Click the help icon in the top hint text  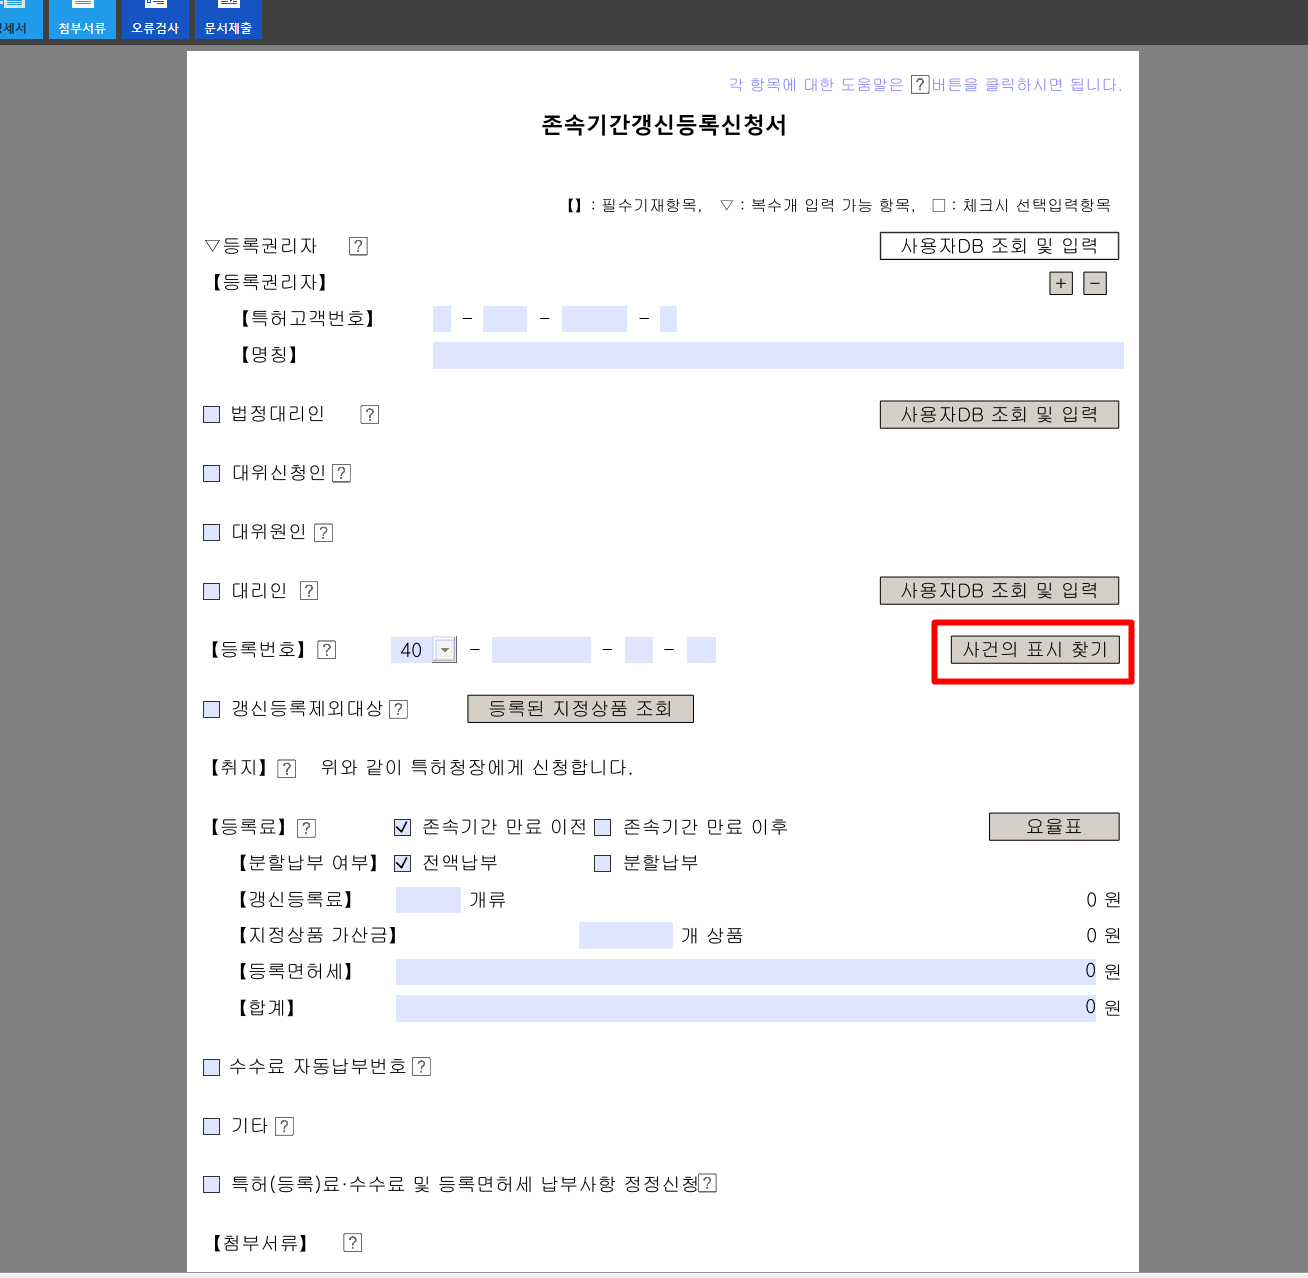coord(920,84)
